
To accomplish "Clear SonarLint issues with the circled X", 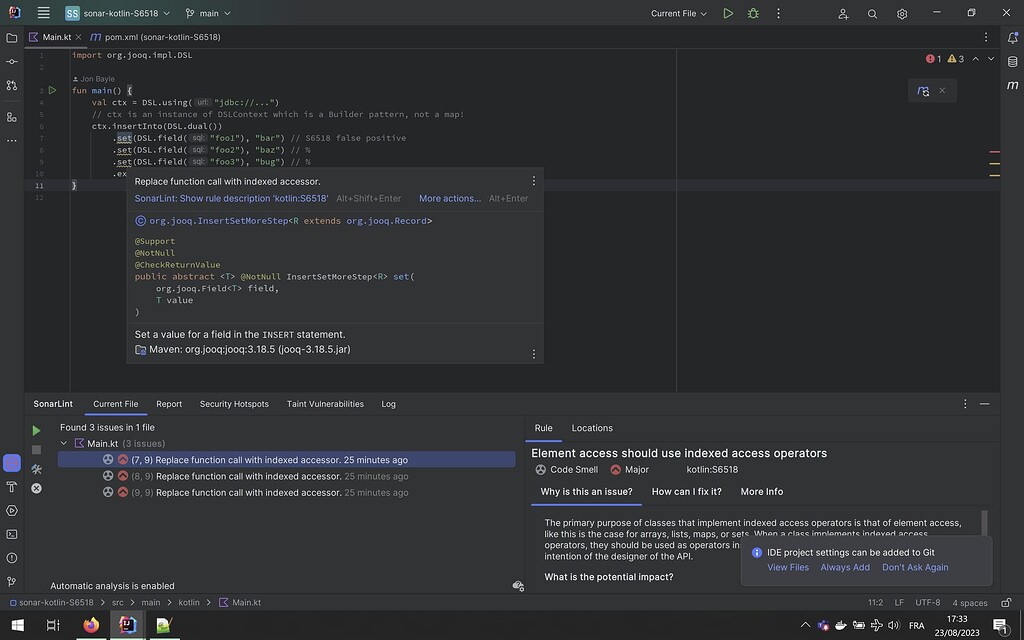I will 36,488.
